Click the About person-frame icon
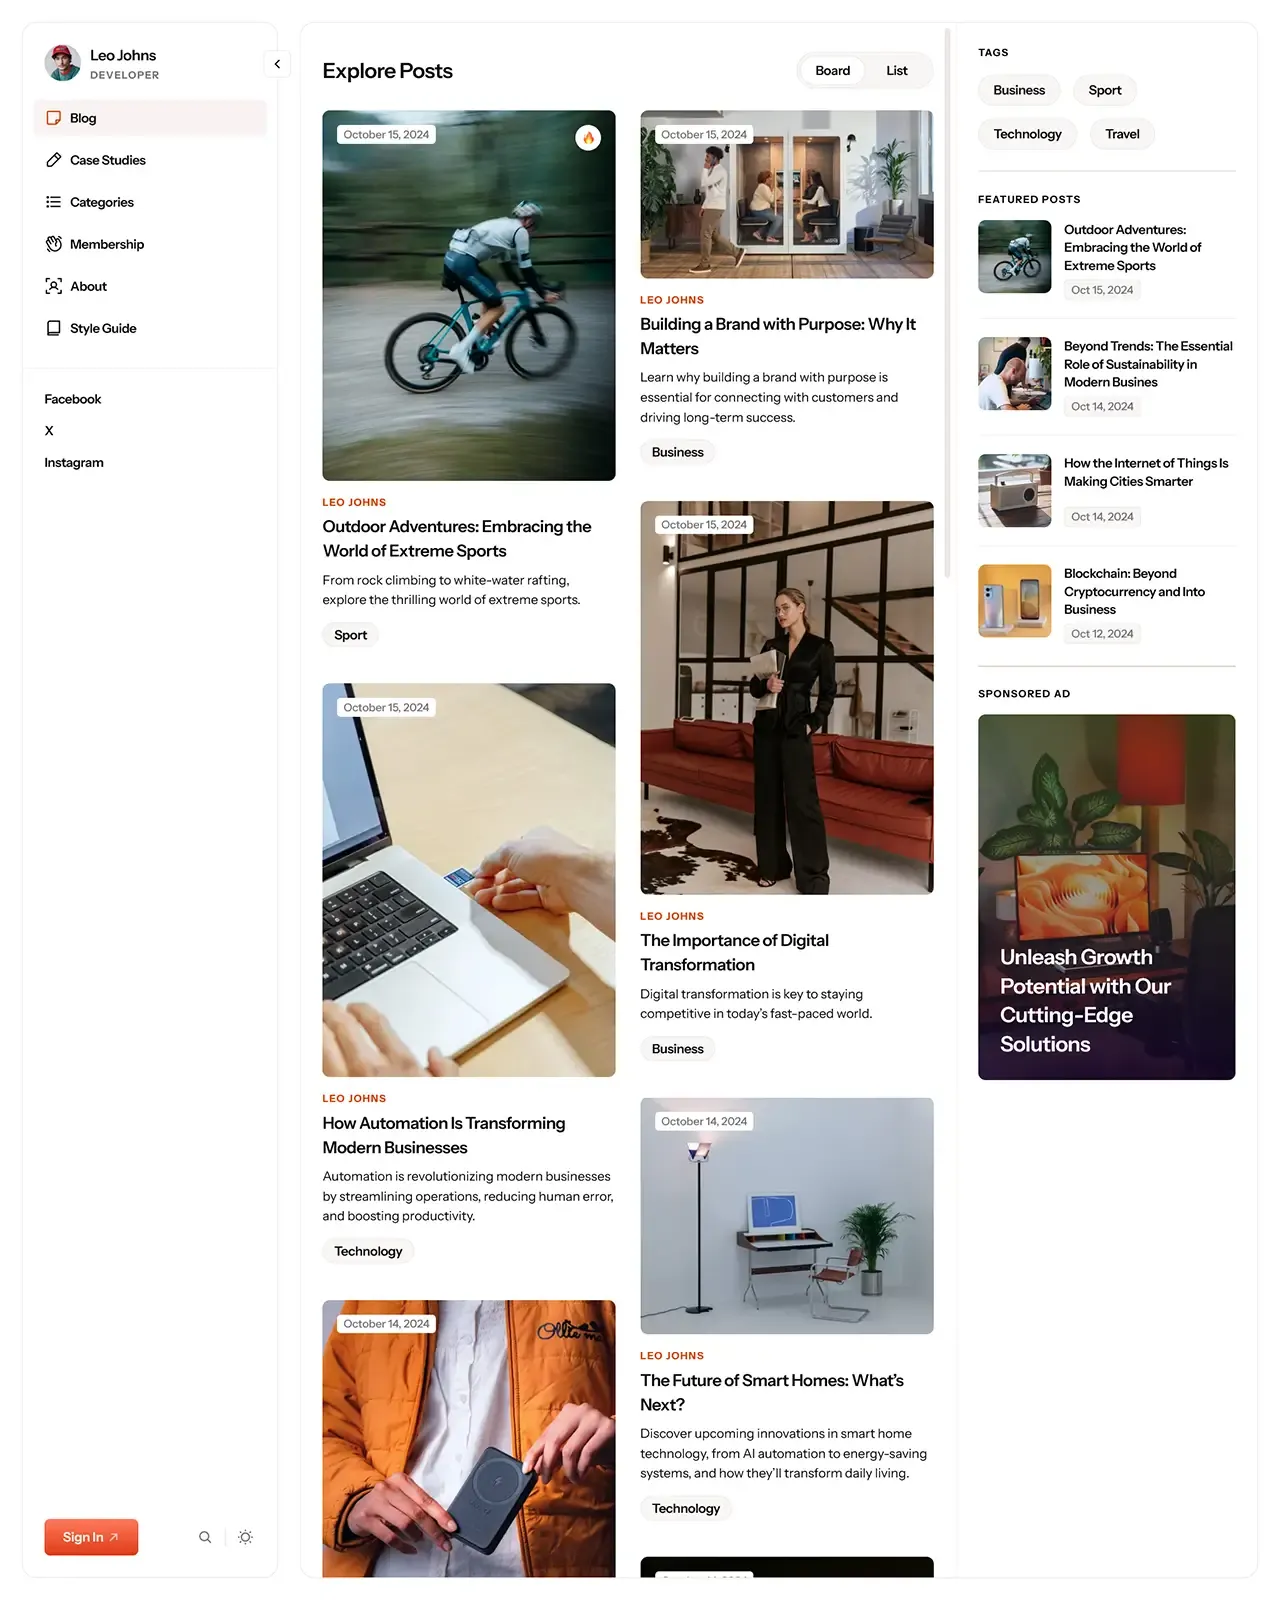Image resolution: width=1280 pixels, height=1600 pixels. [54, 286]
